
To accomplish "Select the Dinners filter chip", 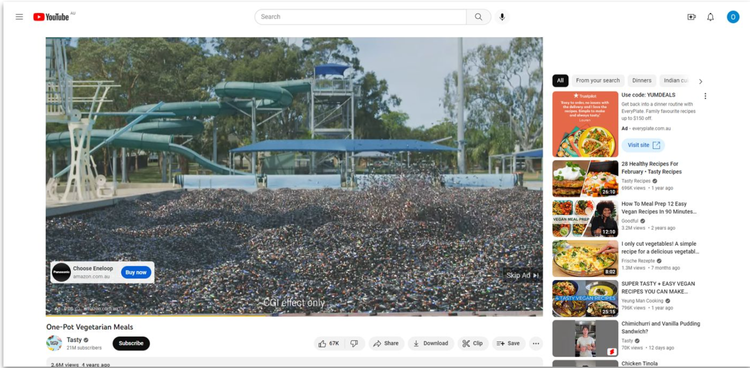I will point(641,81).
